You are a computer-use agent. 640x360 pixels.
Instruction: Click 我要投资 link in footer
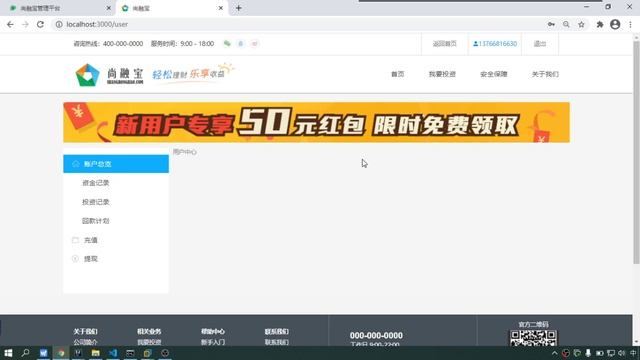coord(149,342)
